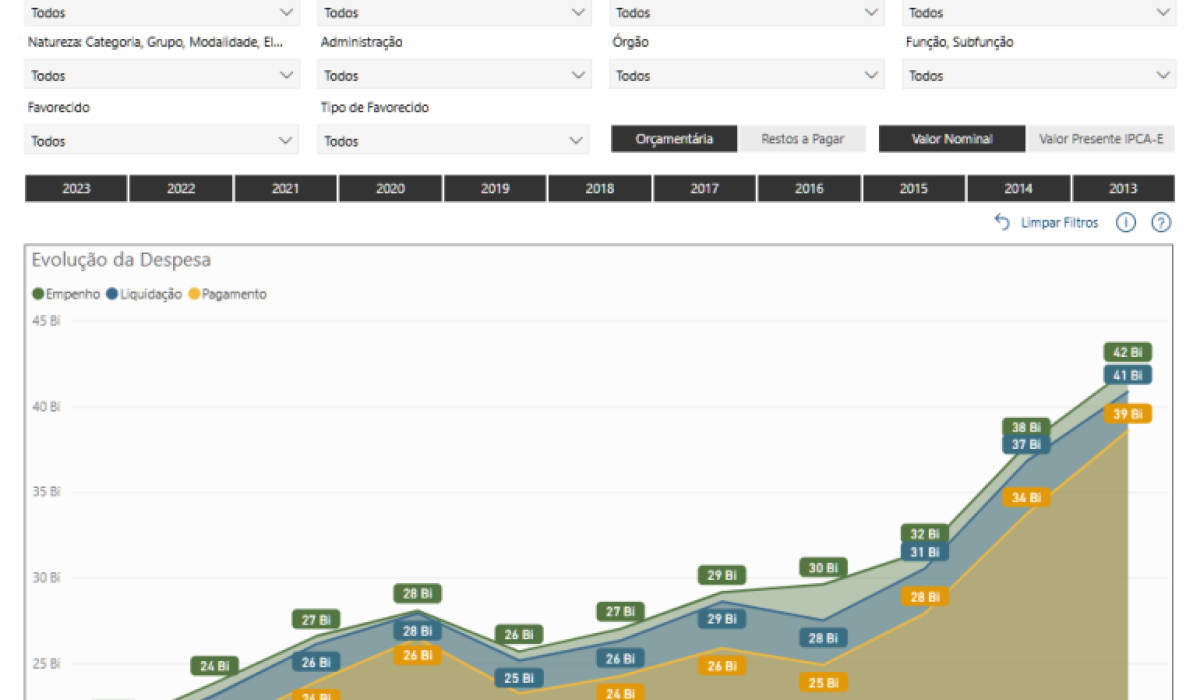The image size is (1200, 700).
Task: Click the green Empenho legend dot
Action: [39, 294]
